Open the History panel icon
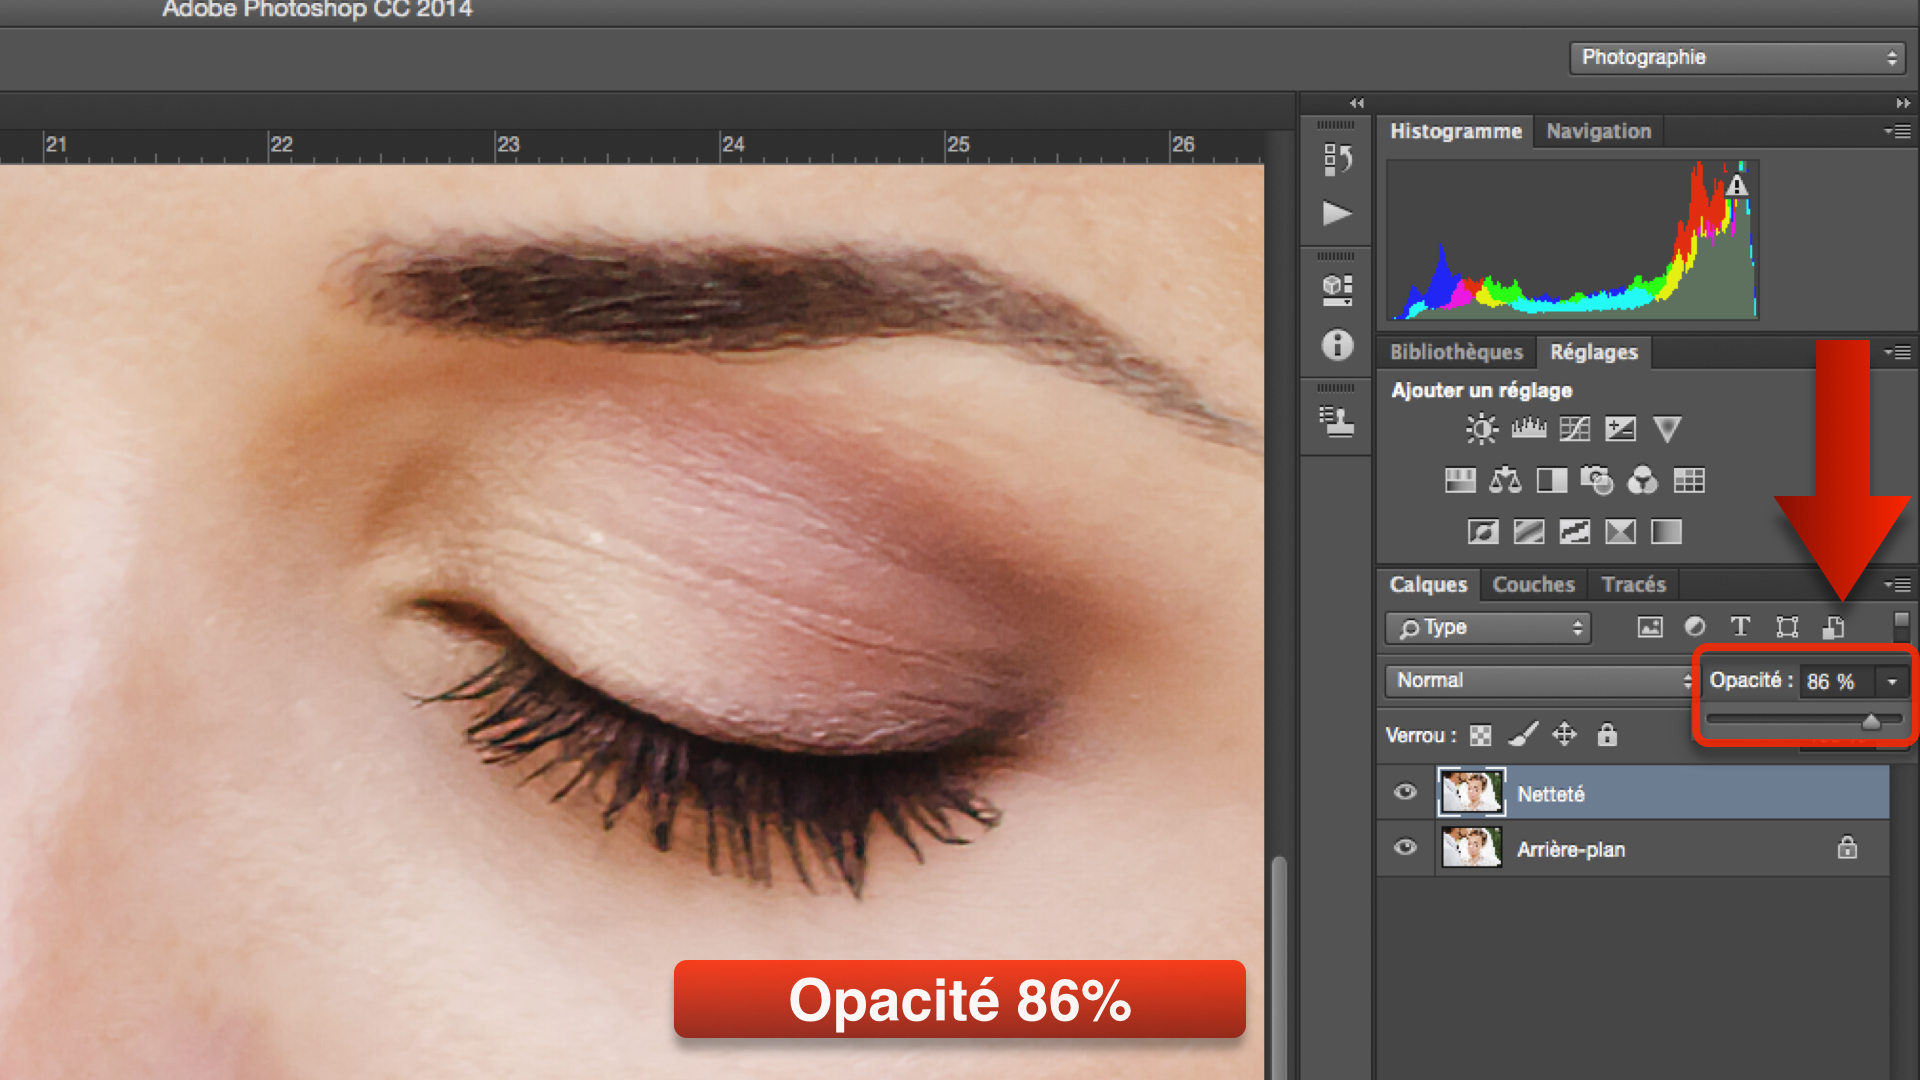The image size is (1920, 1080). pos(1337,159)
